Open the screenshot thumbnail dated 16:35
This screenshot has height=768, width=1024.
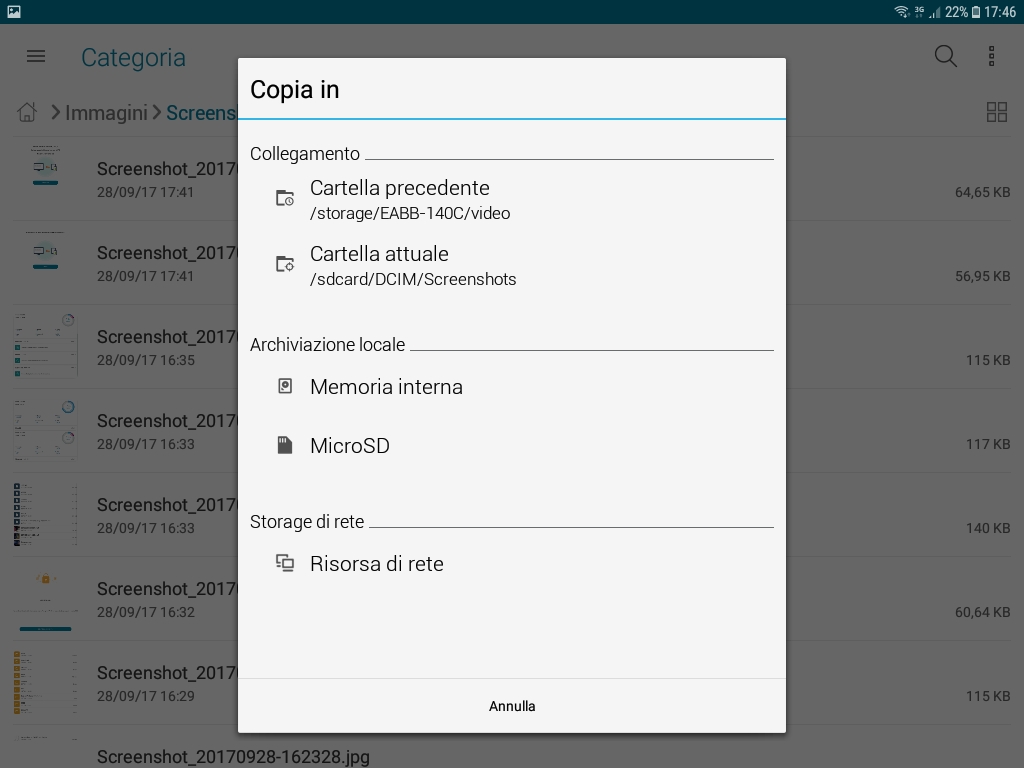tap(46, 346)
